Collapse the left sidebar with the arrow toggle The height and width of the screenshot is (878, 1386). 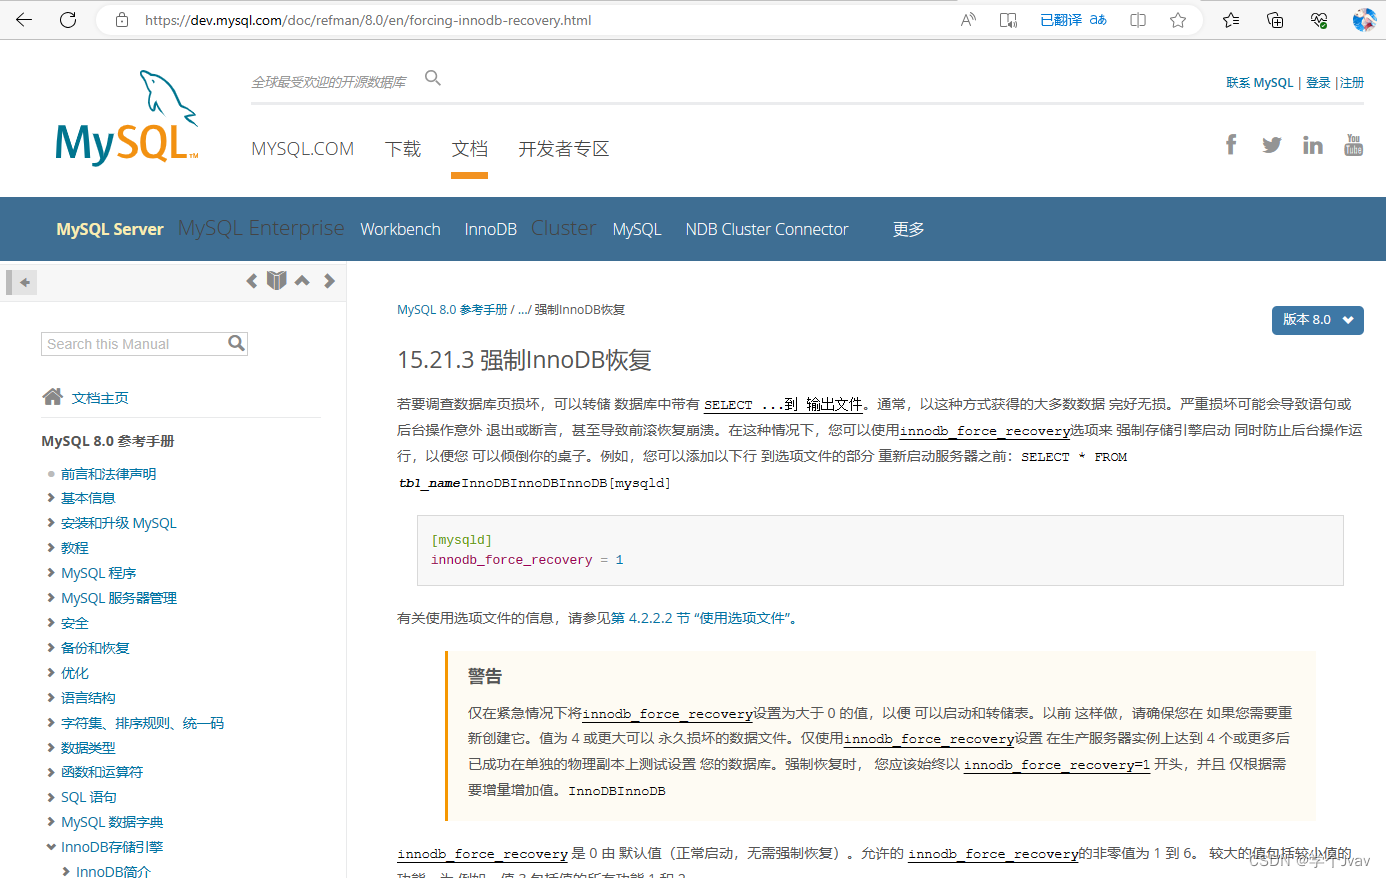[x=21, y=282]
